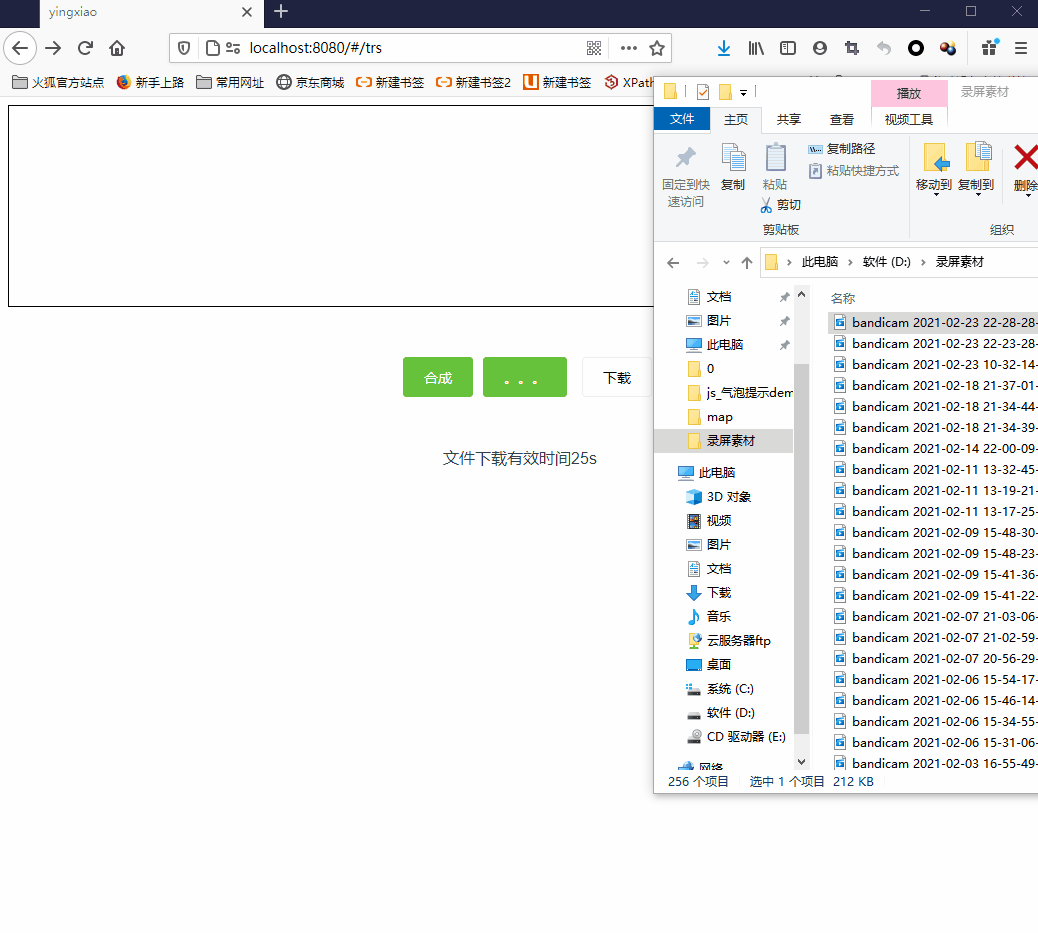Click the Explorer up-directory arrow
The width and height of the screenshot is (1038, 933).
click(x=746, y=263)
